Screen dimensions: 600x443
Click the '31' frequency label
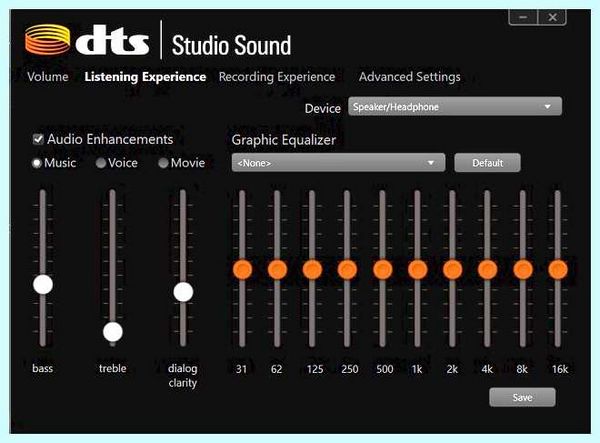pyautogui.click(x=241, y=369)
